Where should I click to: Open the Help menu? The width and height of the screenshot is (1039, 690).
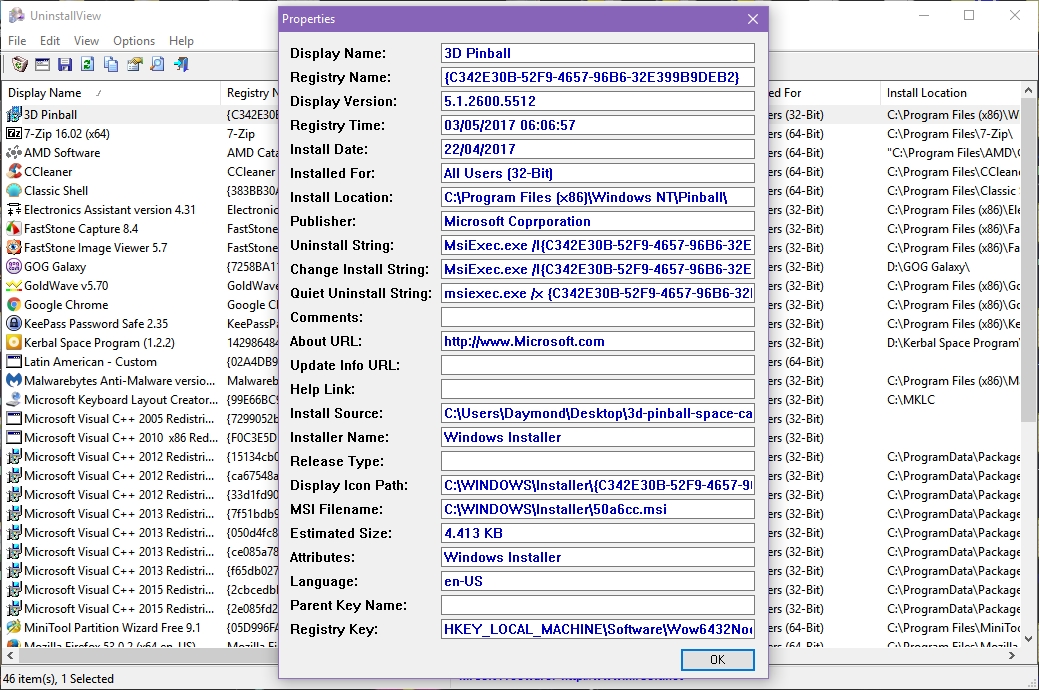pos(181,41)
